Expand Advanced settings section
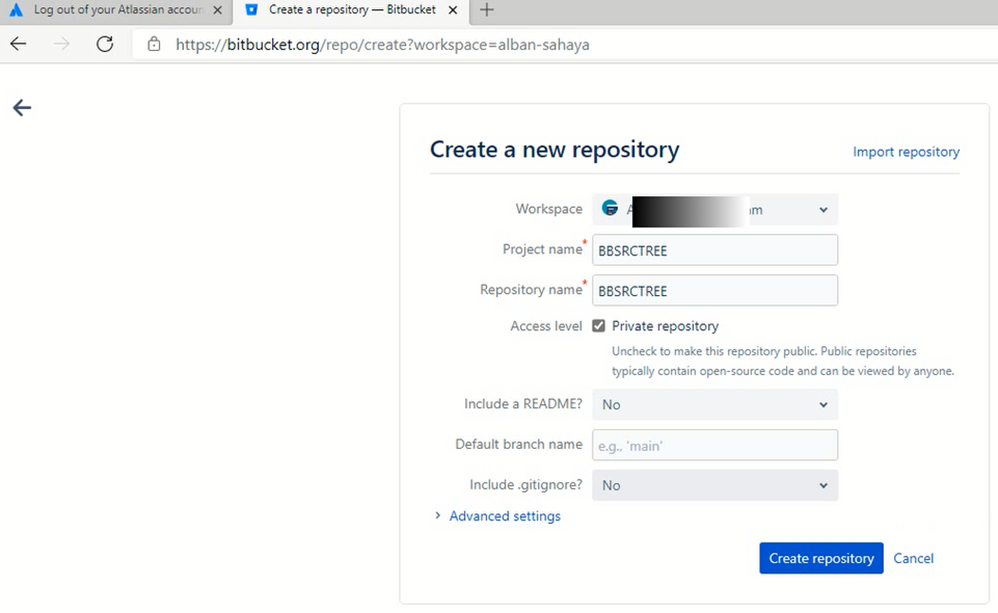Image resolution: width=998 pixels, height=613 pixels. (x=504, y=516)
